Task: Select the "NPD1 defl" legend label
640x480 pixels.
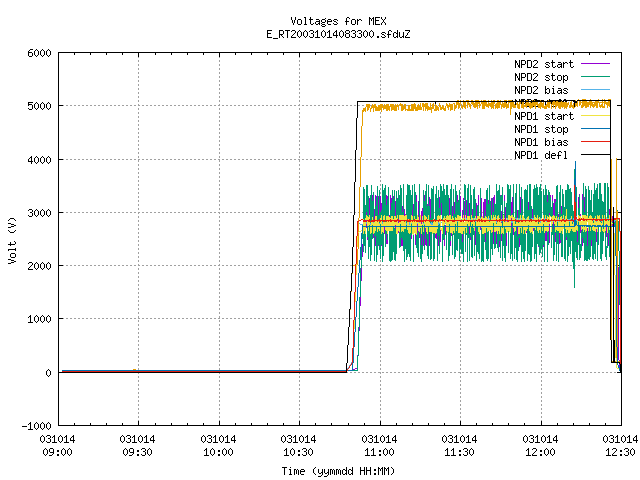Action: 541,155
